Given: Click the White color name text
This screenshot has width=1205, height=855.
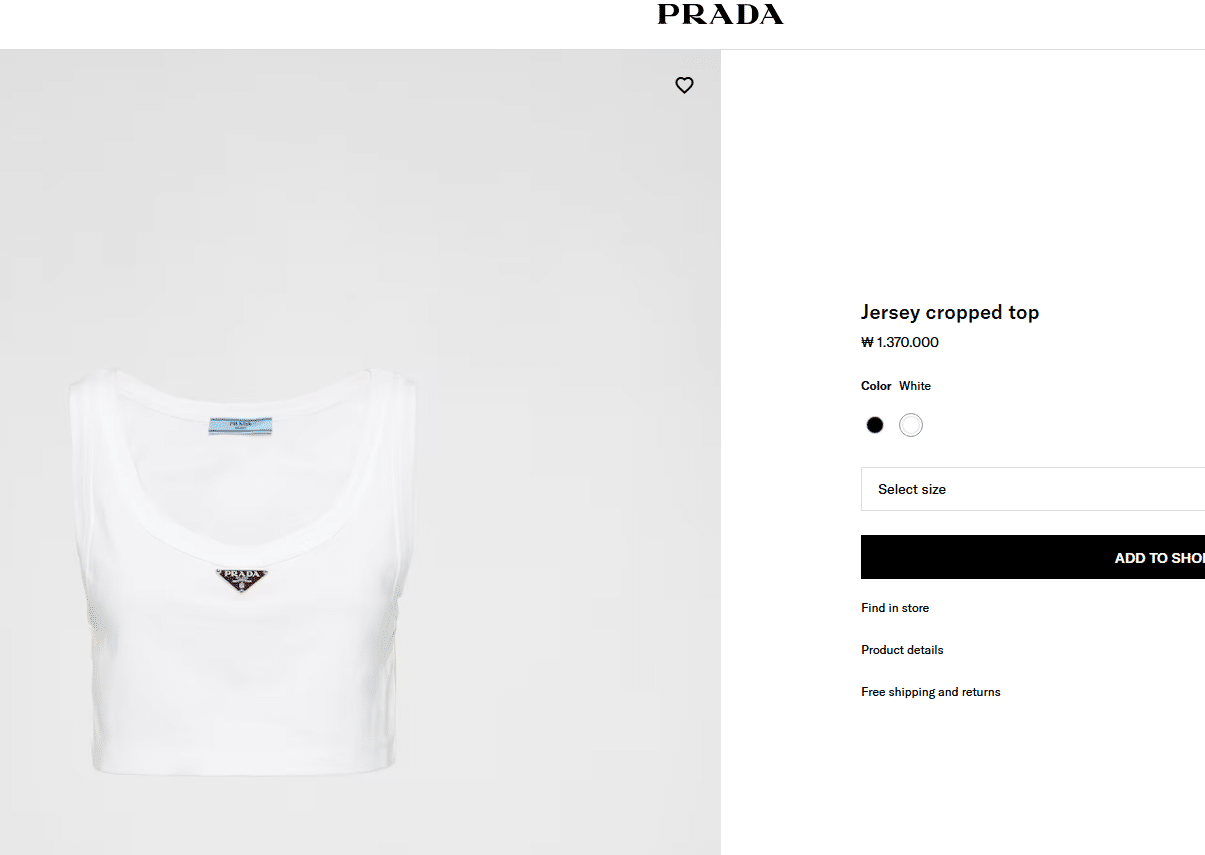Looking at the screenshot, I should (915, 386).
